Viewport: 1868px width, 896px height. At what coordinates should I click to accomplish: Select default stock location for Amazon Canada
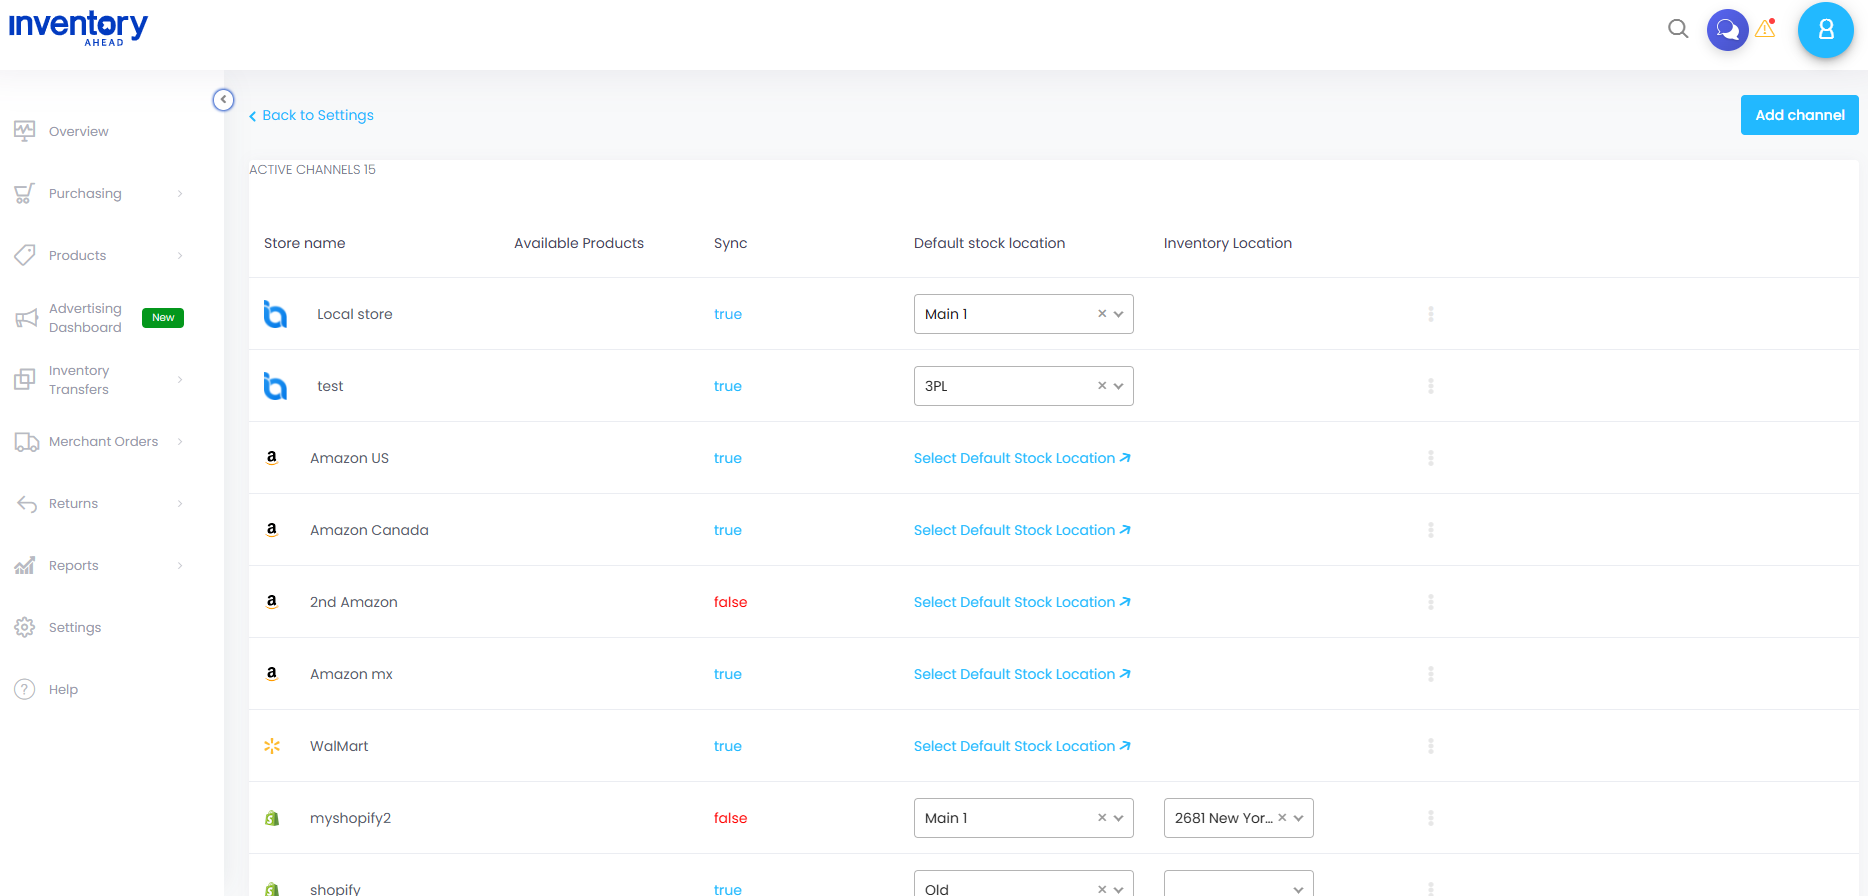(x=1022, y=530)
